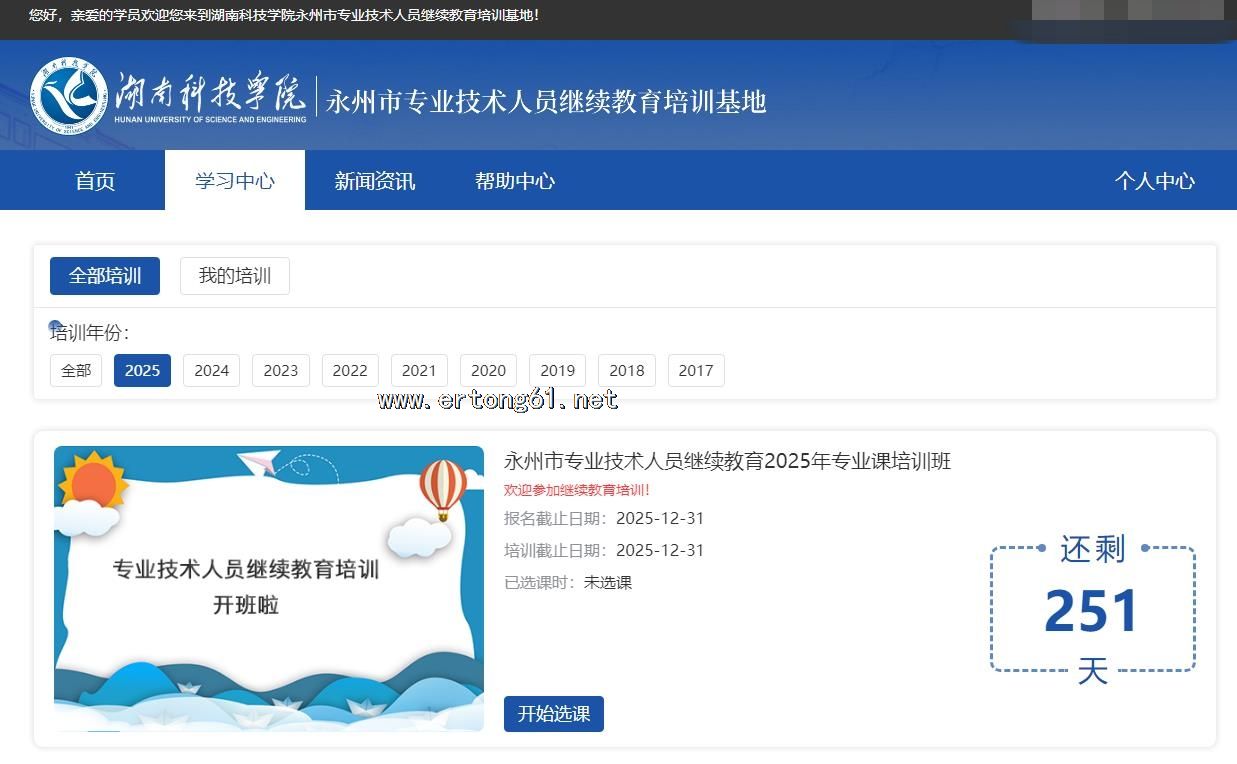Click the training course banner thumbnail

[268, 588]
